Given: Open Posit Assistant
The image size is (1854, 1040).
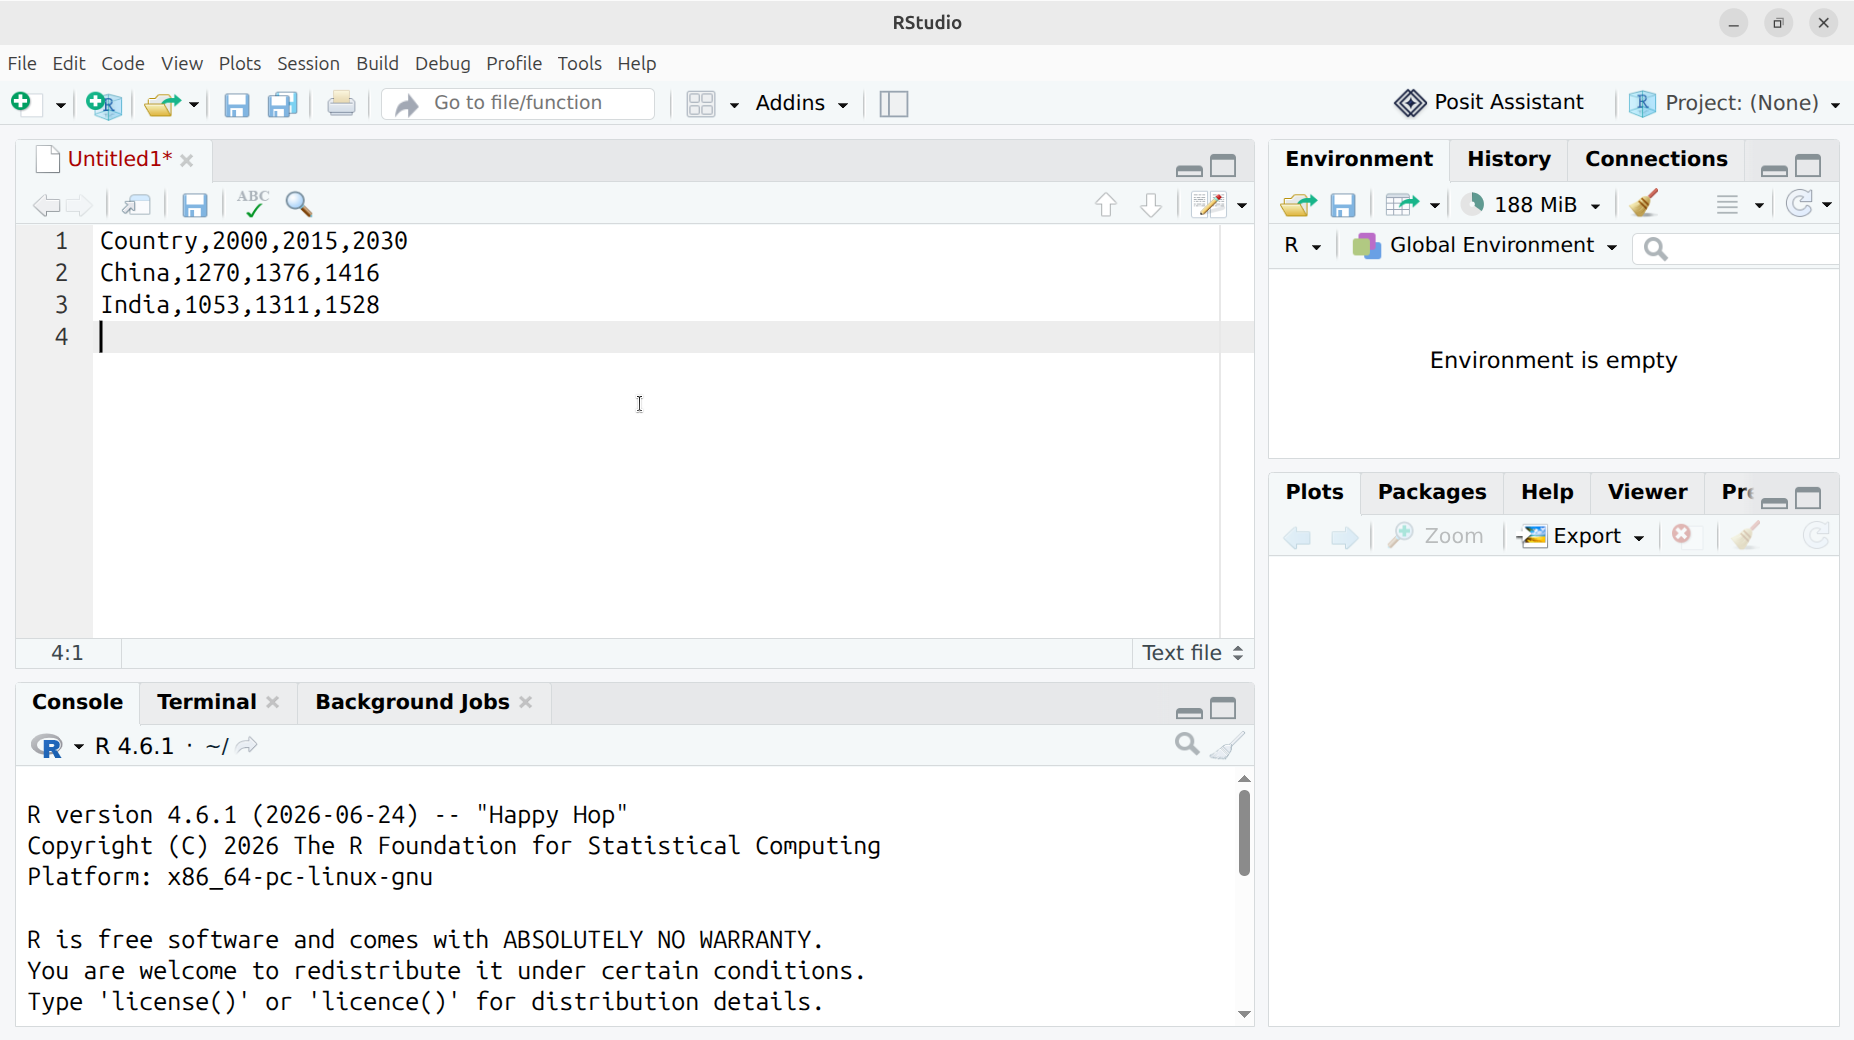Looking at the screenshot, I should 1489,102.
